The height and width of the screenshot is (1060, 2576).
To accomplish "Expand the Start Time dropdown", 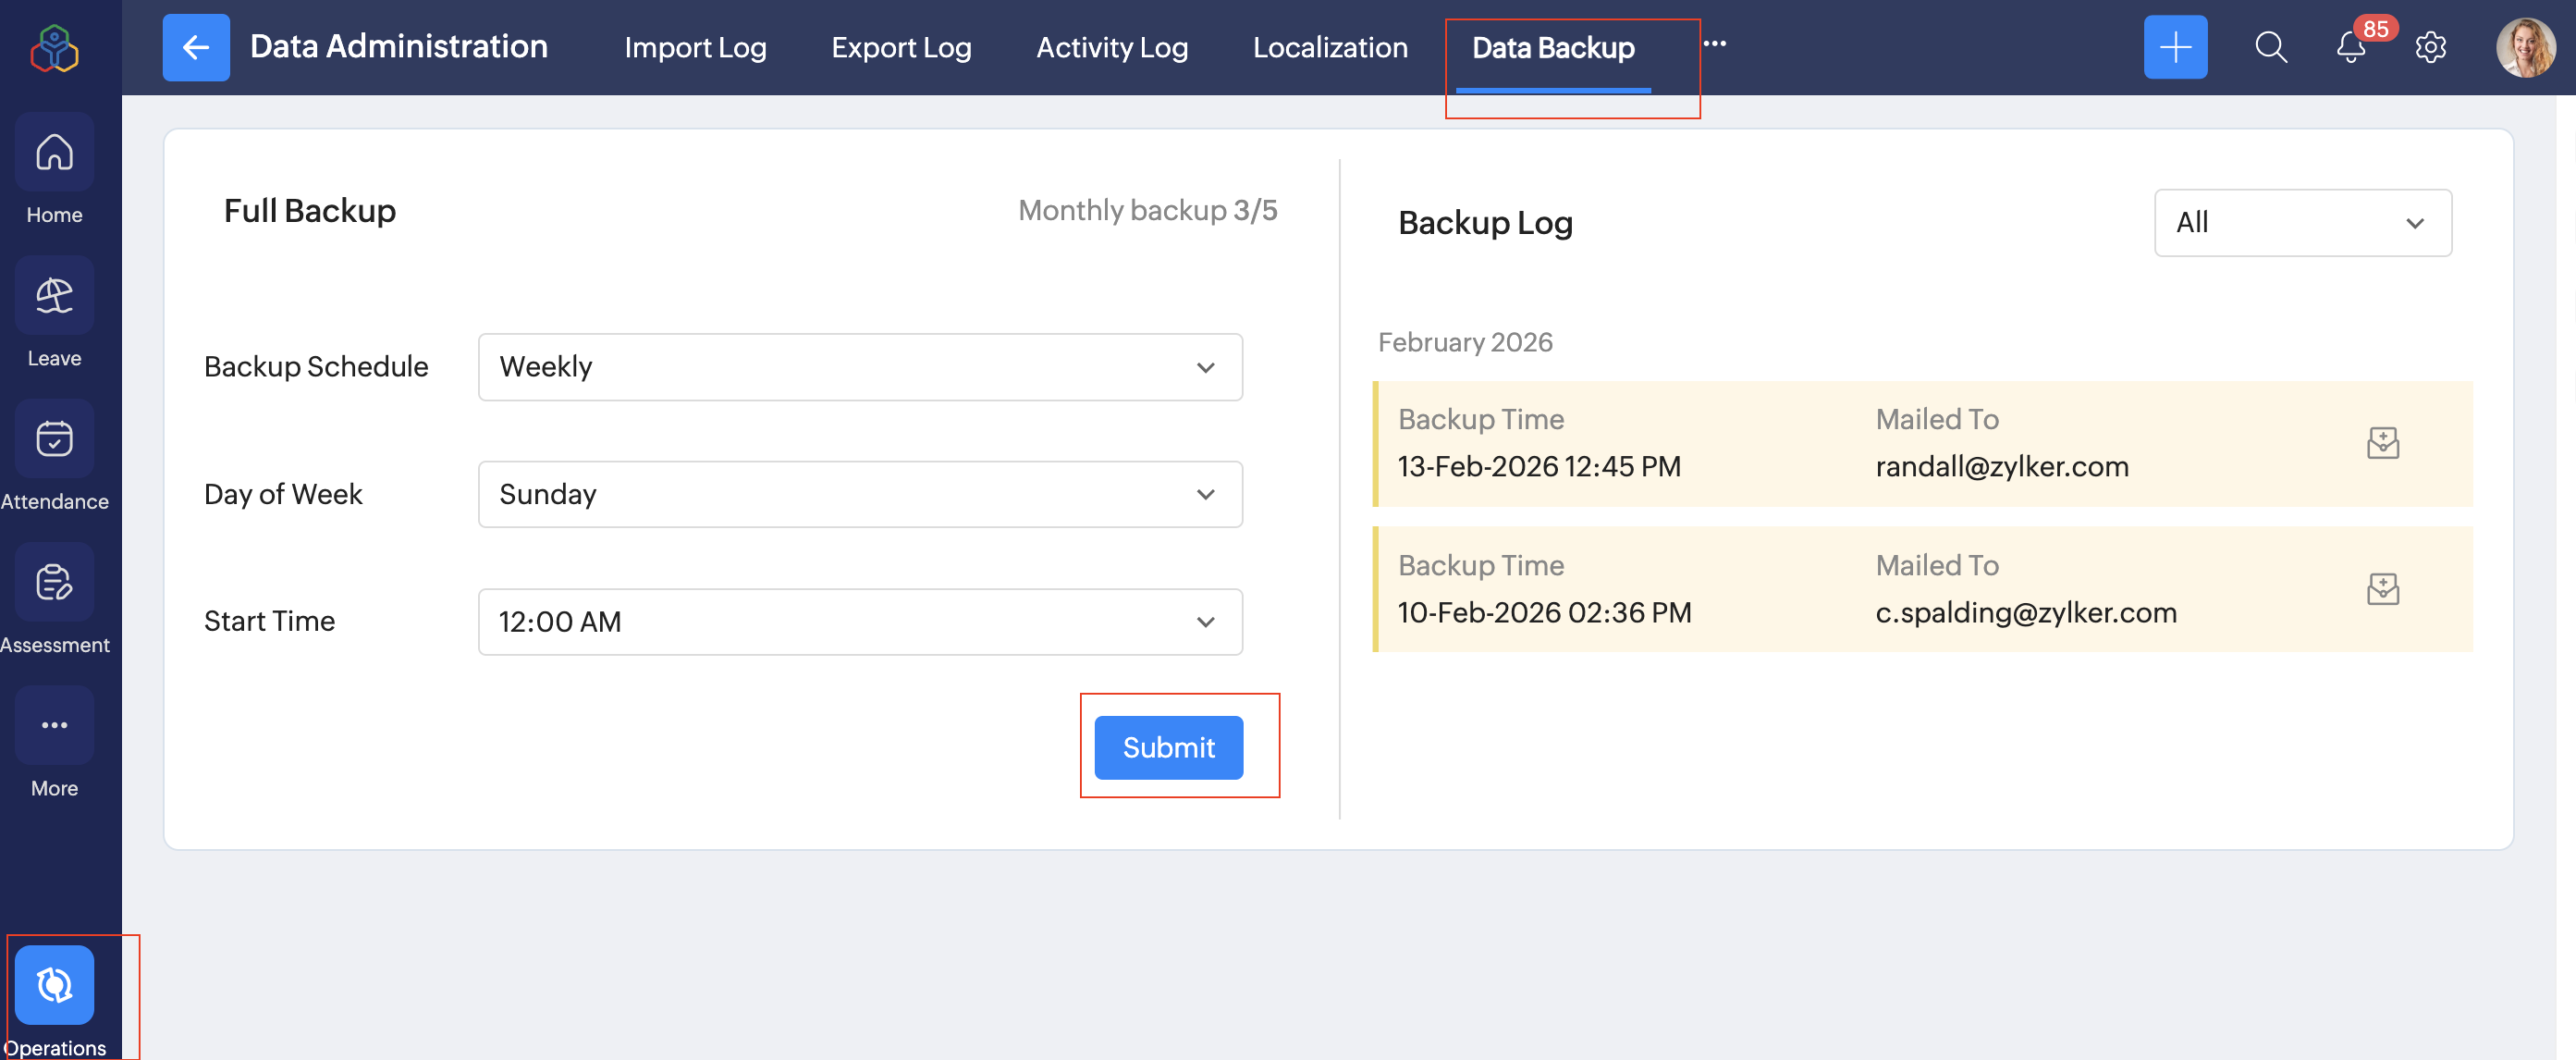I will (x=860, y=622).
